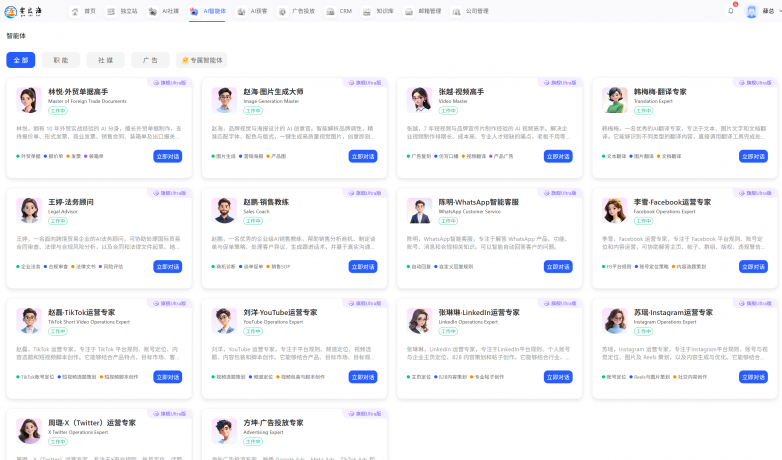Start chat with 张琳琳·LinkedIn运营专家
Image resolution: width=782 pixels, height=460 pixels.
point(558,377)
